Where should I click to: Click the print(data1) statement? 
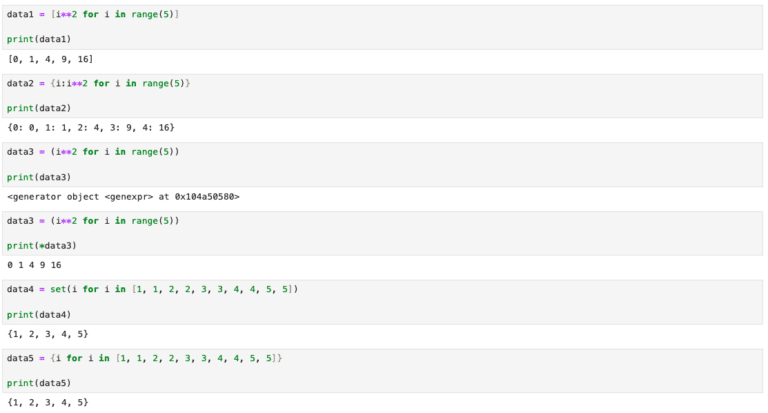[39, 38]
